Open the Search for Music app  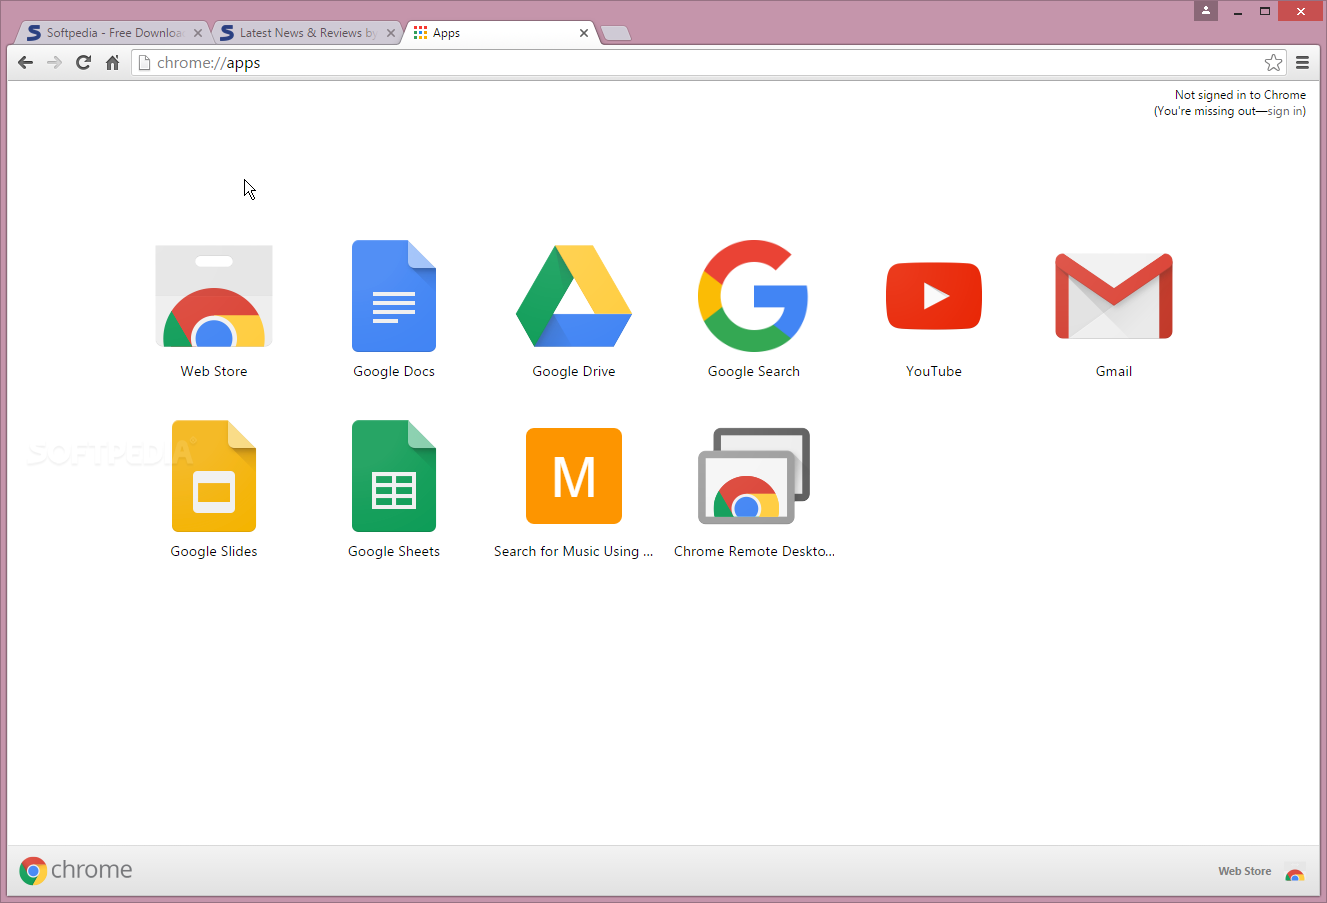pyautogui.click(x=574, y=477)
